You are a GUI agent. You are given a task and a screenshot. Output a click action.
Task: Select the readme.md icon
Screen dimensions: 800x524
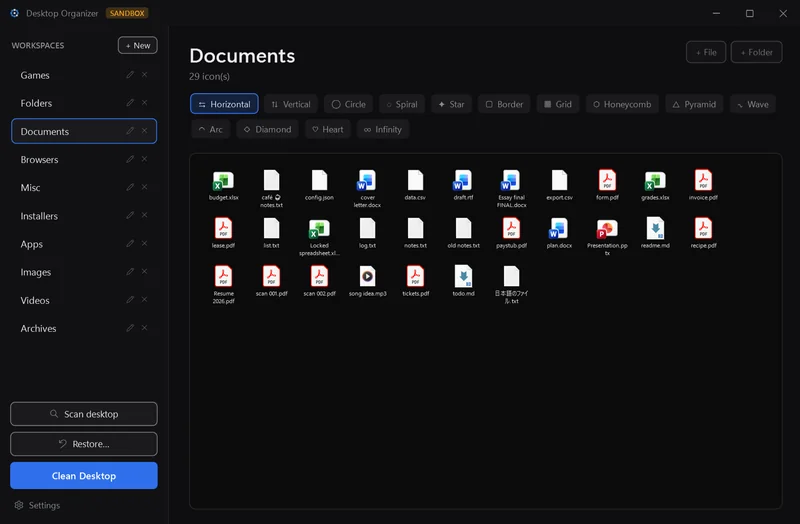pos(655,229)
